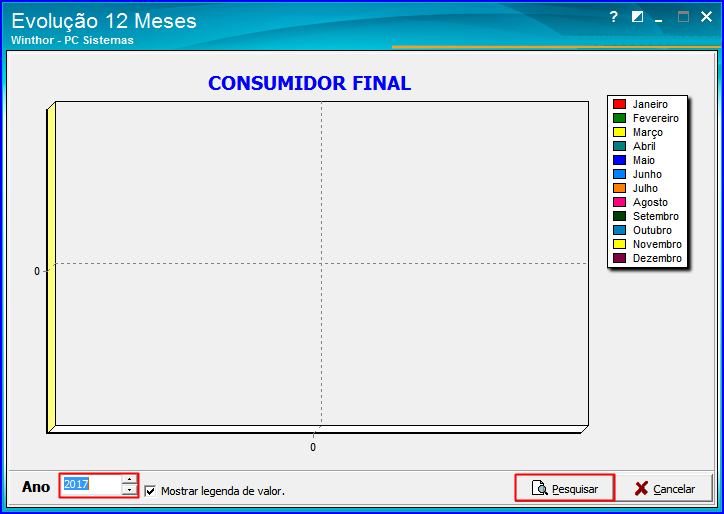Click the Agosto legend label

click(650, 203)
